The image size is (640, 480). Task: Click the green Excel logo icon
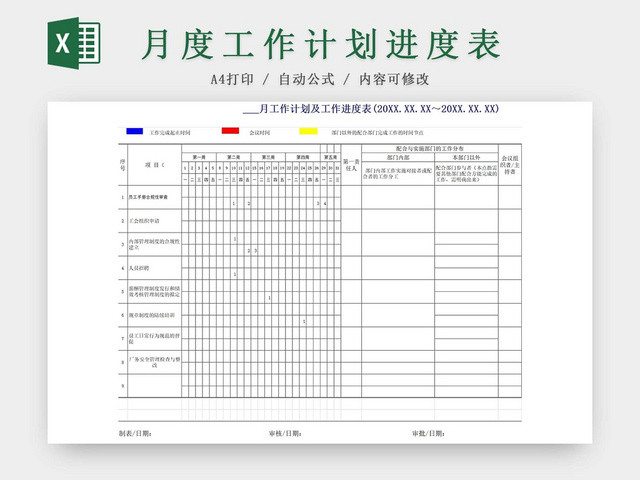74,43
